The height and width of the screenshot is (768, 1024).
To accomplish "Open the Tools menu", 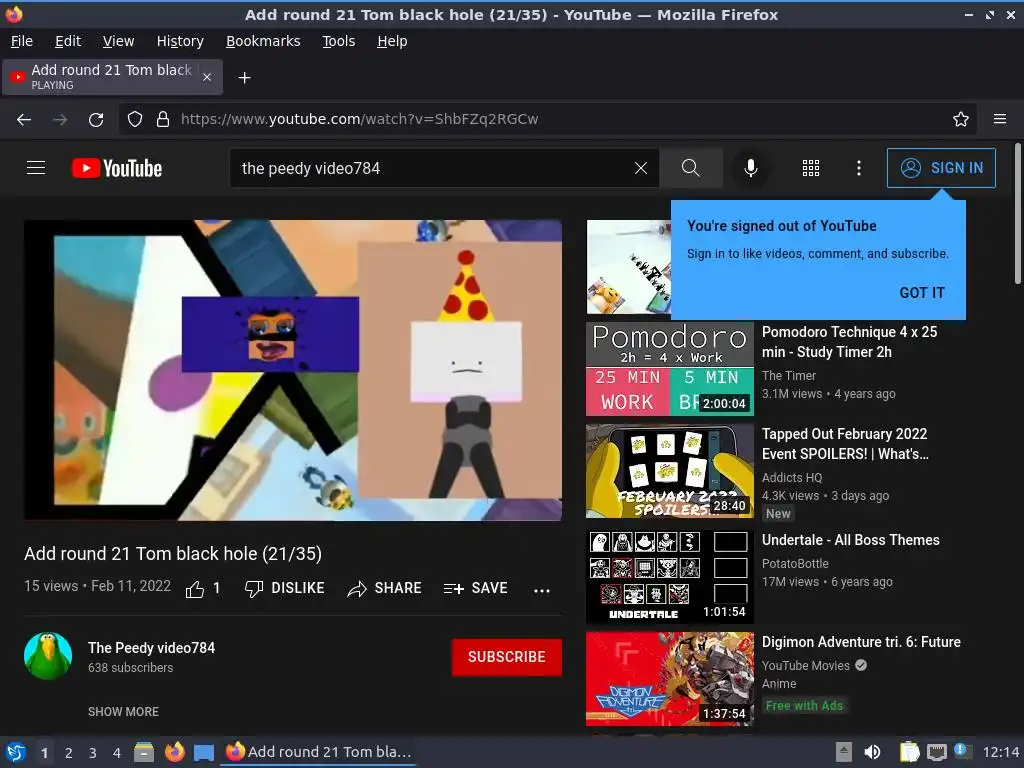I will [338, 41].
